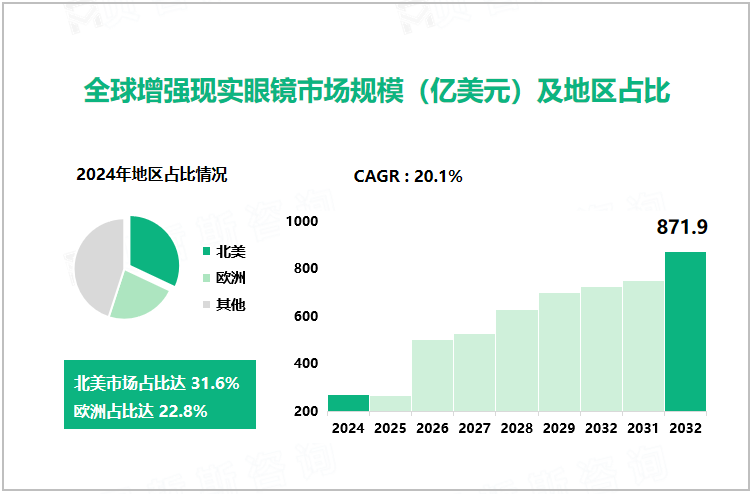
Task: Click the bar above the 2029 label
Action: pos(559,352)
